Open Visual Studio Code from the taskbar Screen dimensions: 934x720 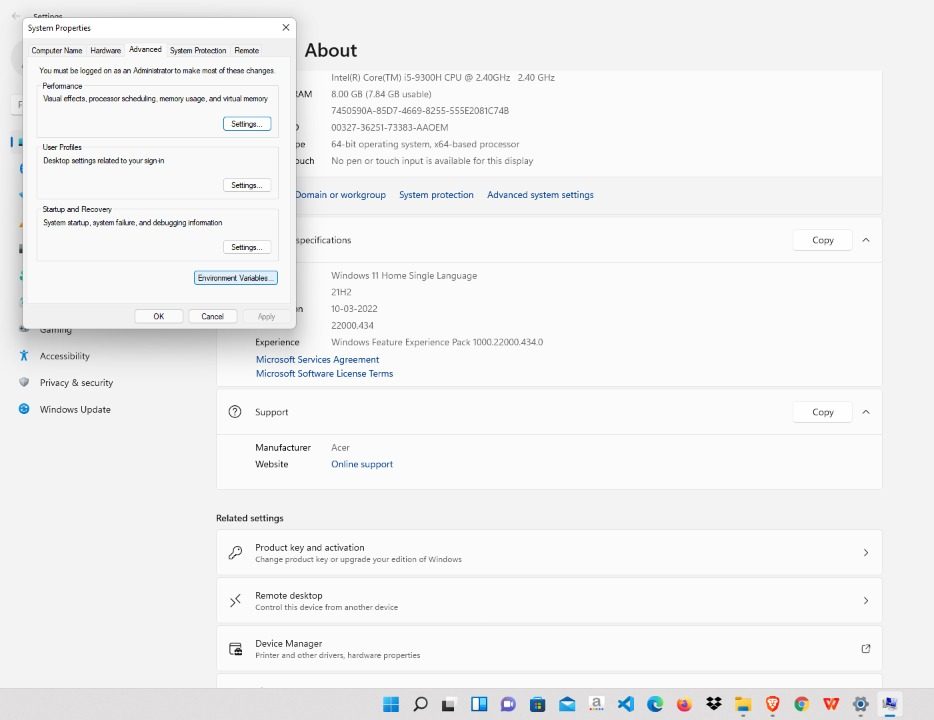[626, 704]
